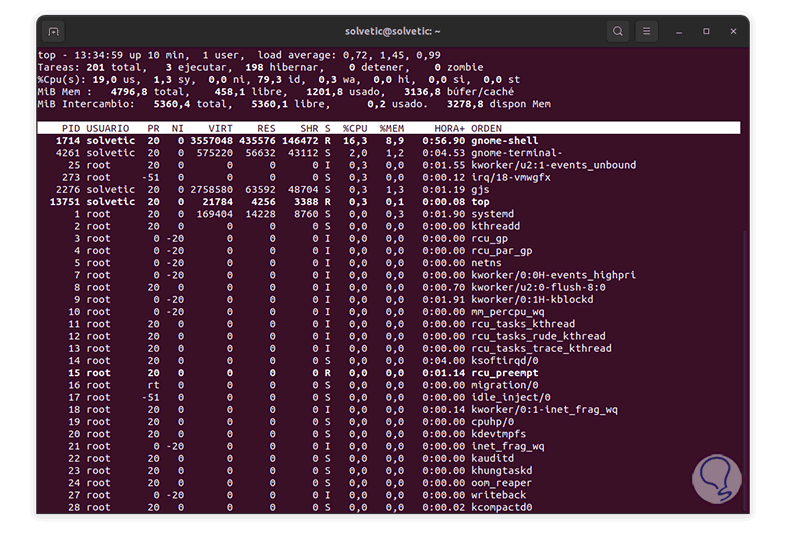Click the USUARIO column header
The height and width of the screenshot is (533, 786).
(108, 128)
